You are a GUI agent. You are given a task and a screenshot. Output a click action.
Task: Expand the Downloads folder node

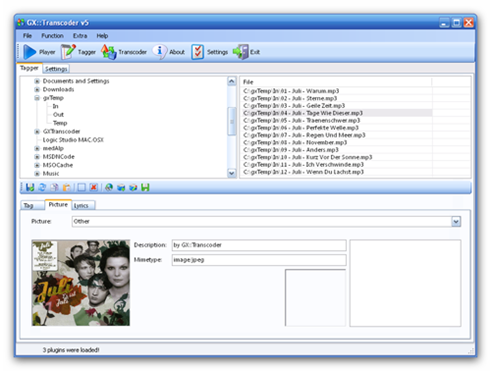(37, 89)
